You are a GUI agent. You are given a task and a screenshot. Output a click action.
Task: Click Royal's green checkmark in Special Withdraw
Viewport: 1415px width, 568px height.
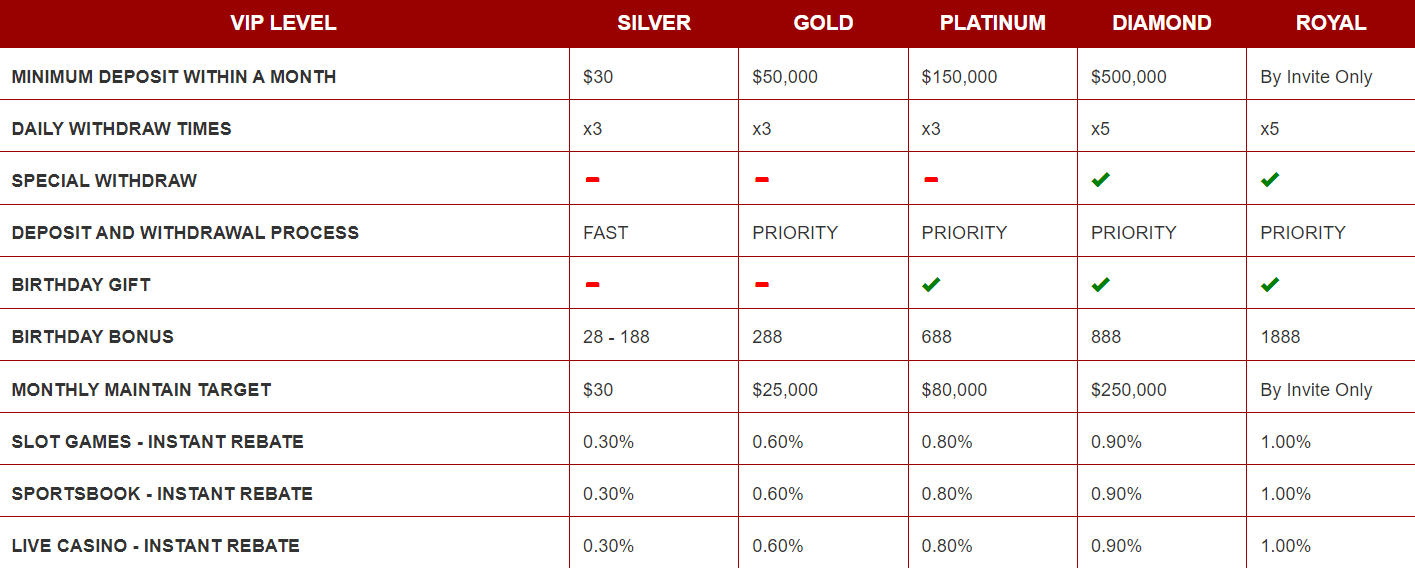coord(1270,180)
